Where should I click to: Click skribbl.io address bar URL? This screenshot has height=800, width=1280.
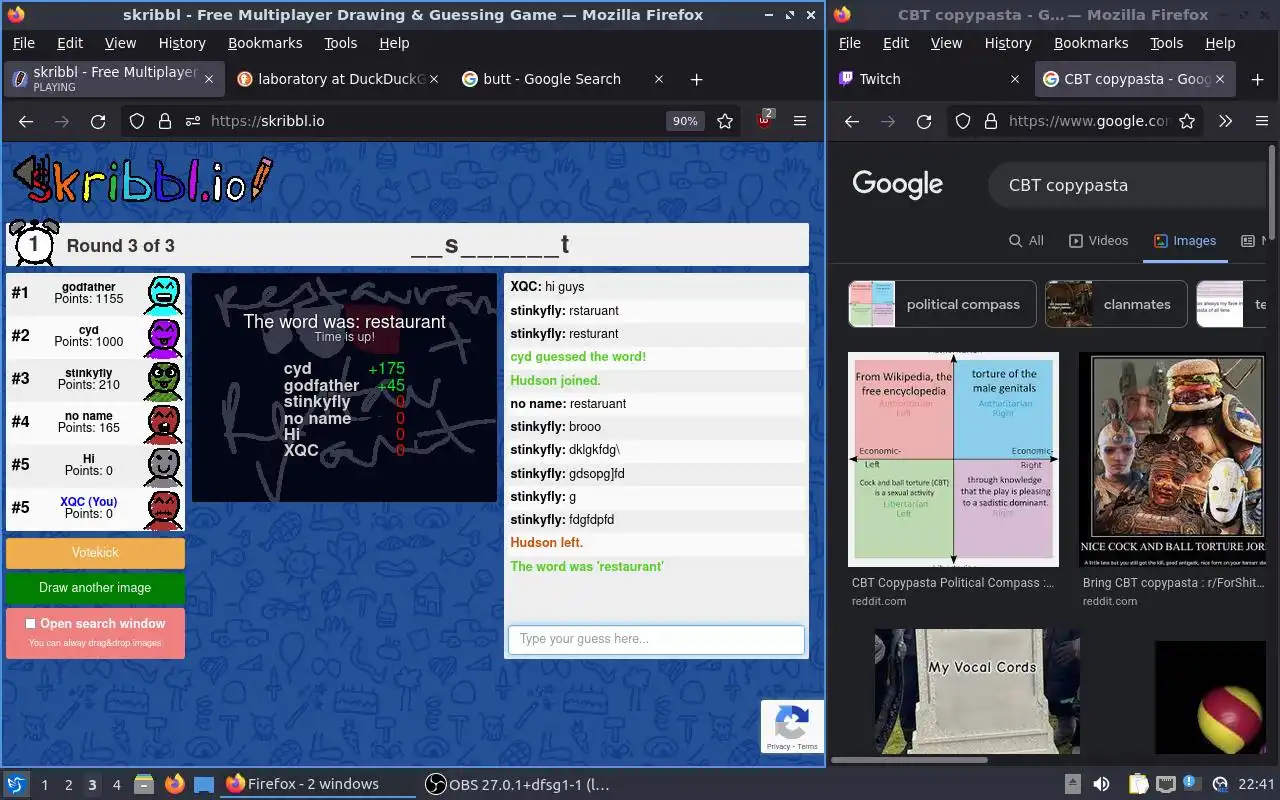267,121
